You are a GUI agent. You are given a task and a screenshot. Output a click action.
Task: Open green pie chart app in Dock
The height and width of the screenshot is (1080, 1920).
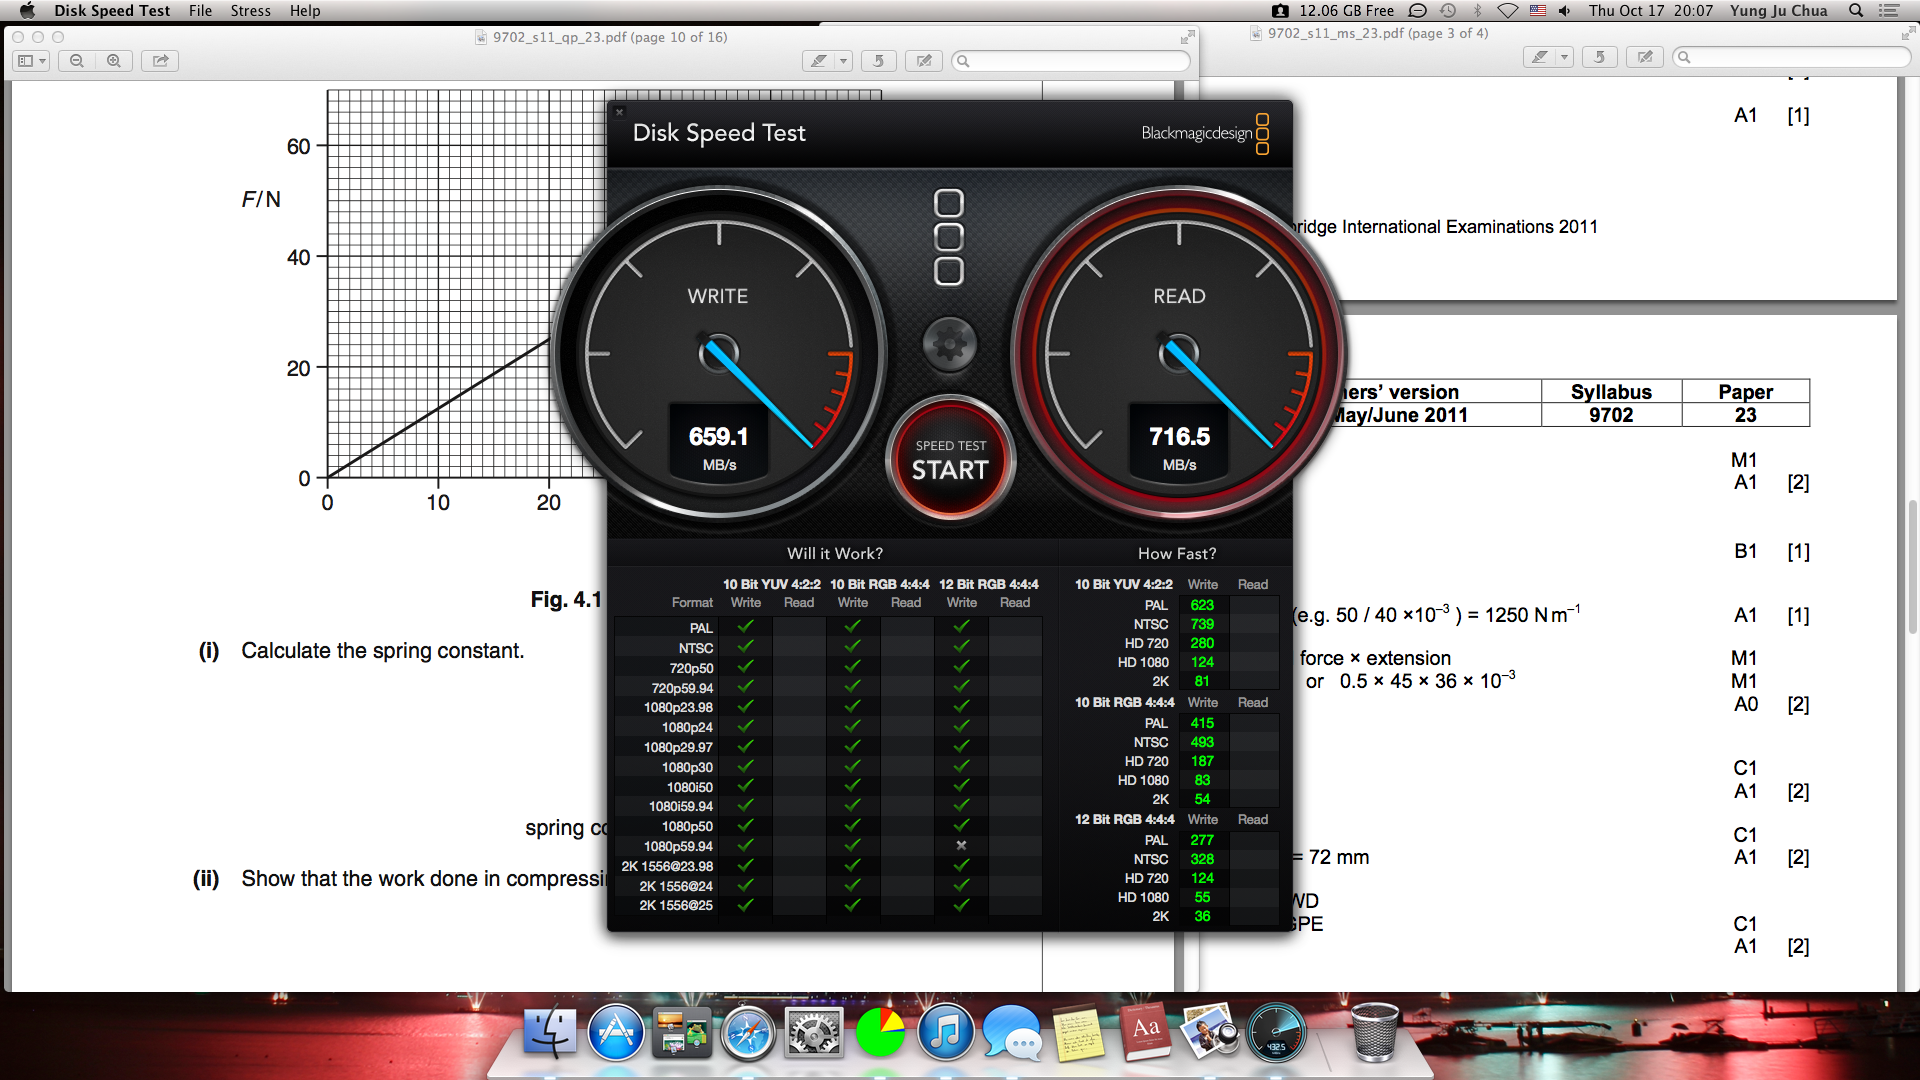click(880, 1031)
